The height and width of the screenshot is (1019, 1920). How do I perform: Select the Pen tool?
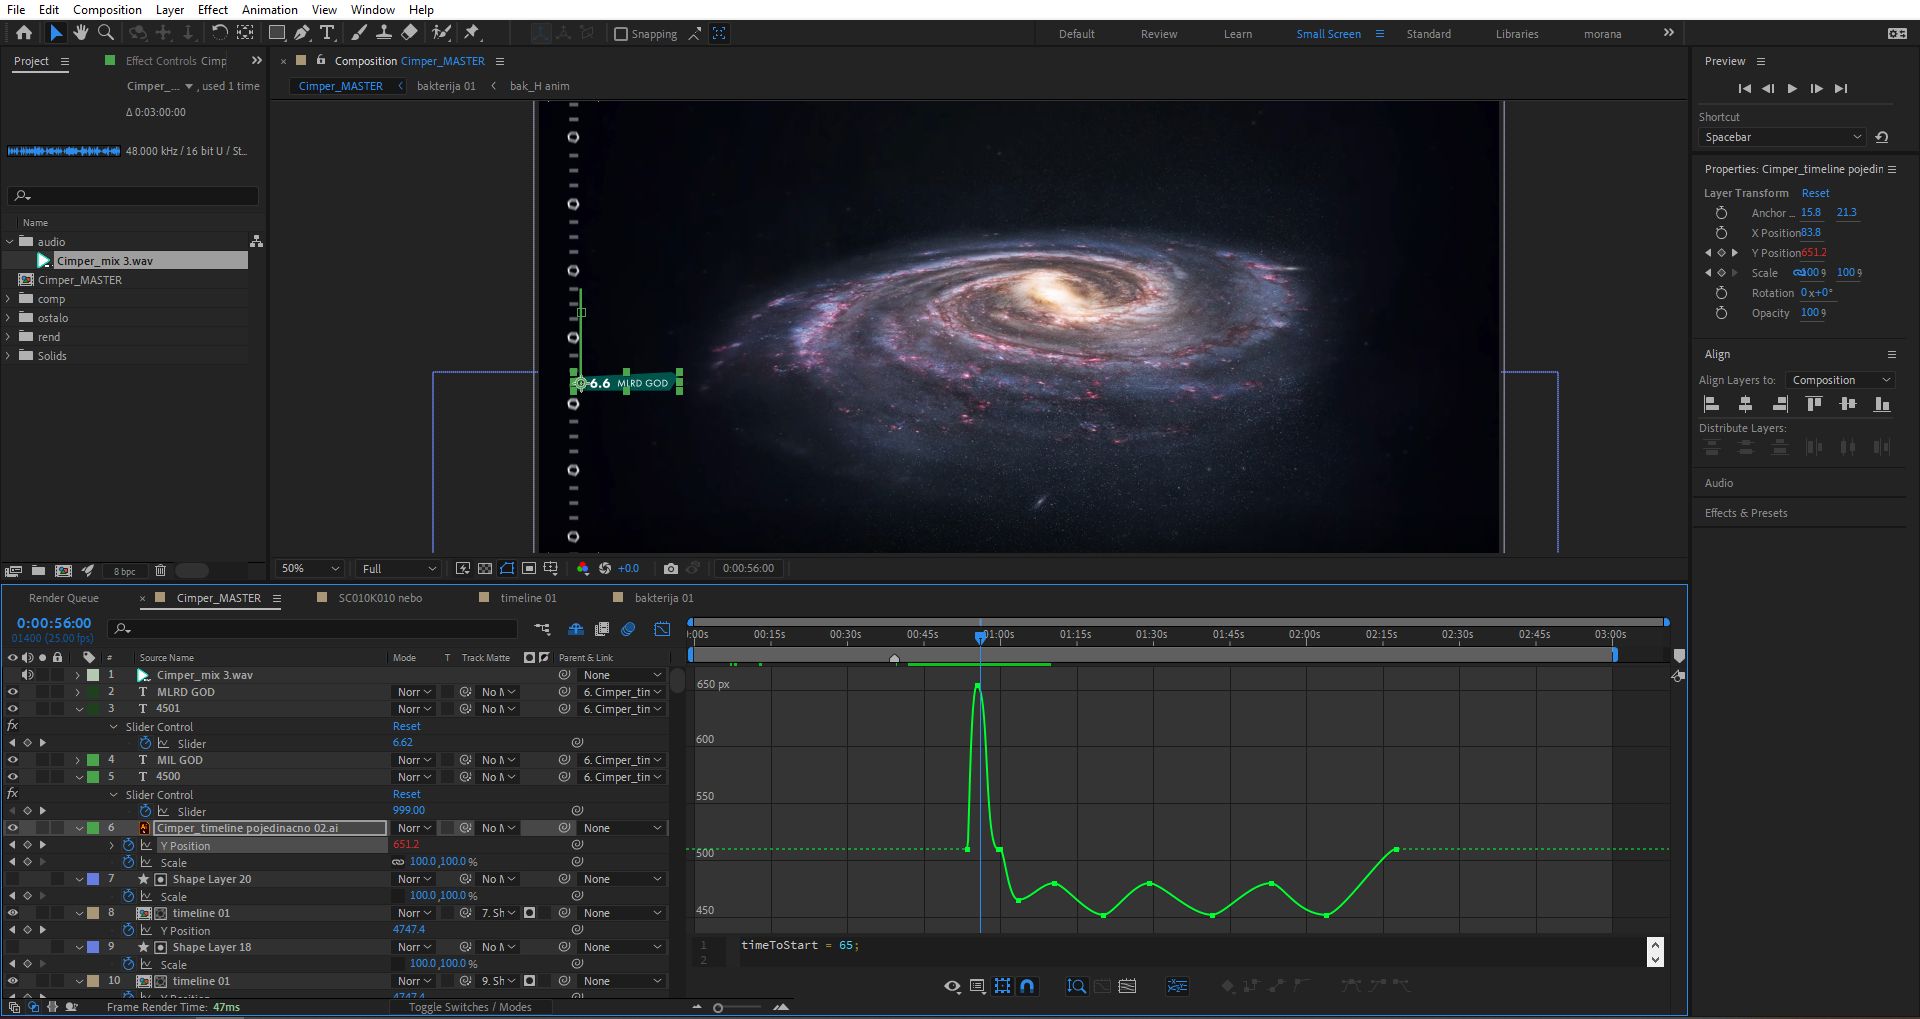[302, 33]
